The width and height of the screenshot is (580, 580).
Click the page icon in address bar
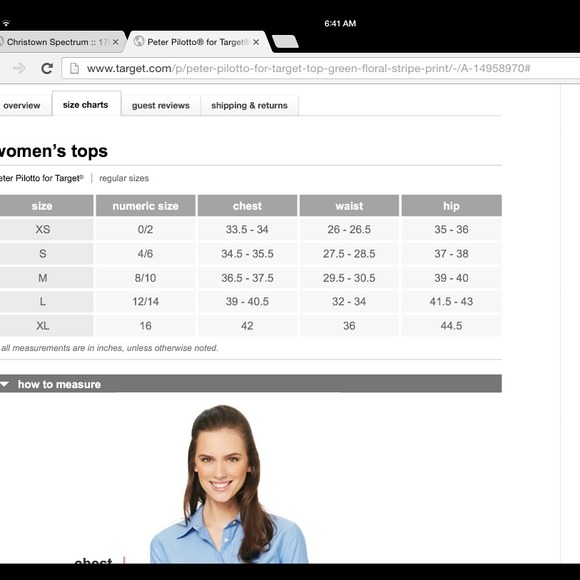74,68
